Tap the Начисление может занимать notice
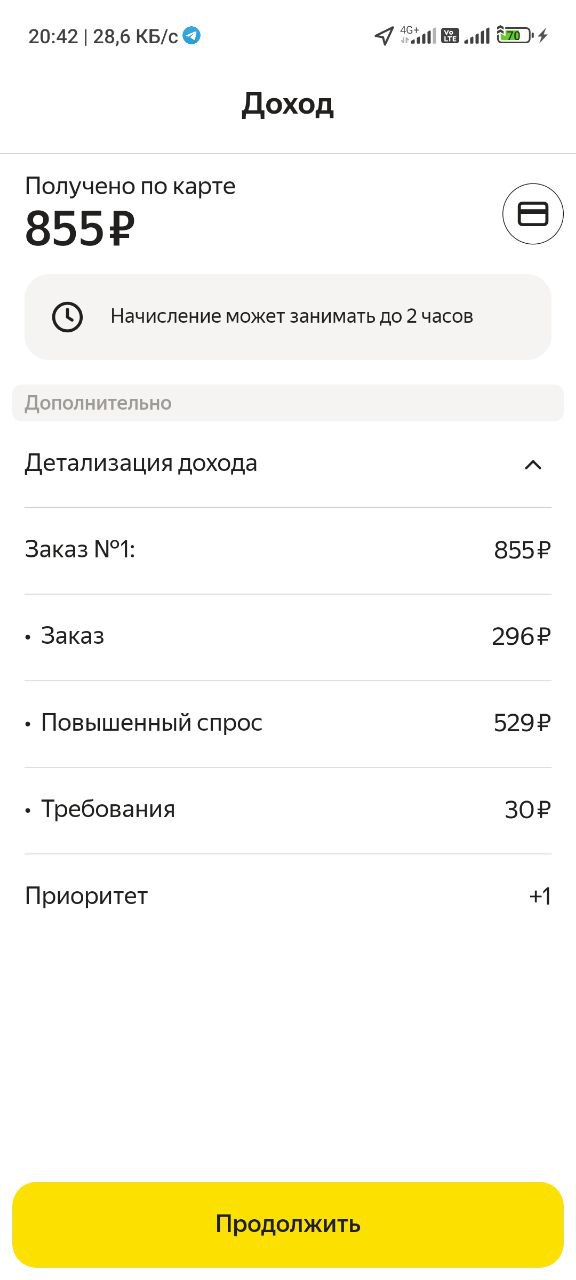This screenshot has width=576, height=1280. click(x=288, y=317)
